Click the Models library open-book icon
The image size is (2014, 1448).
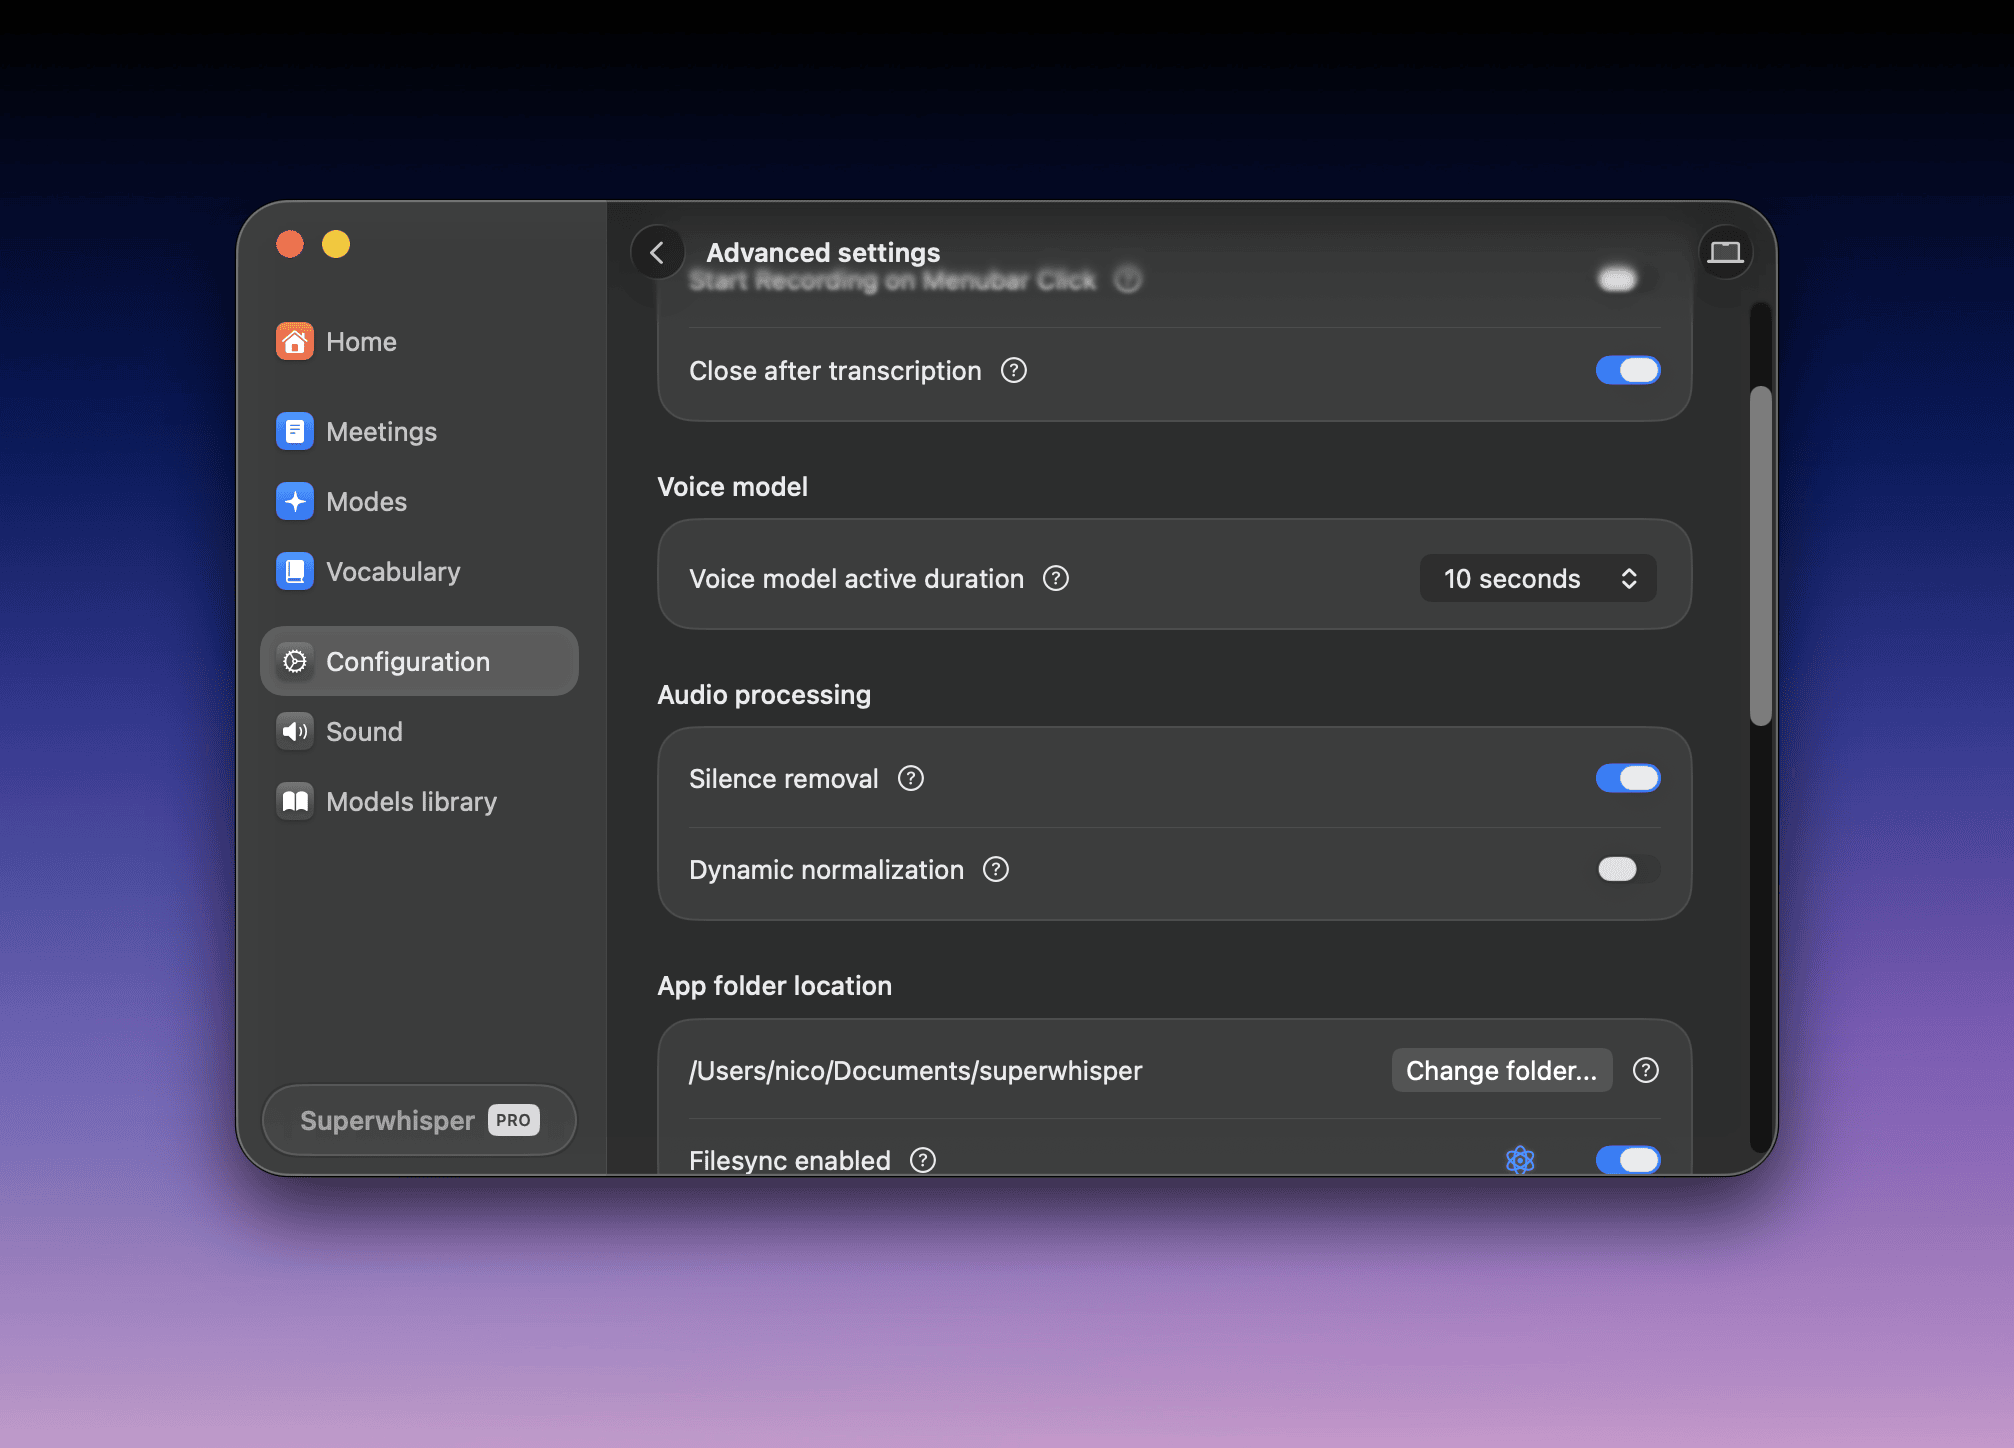295,802
